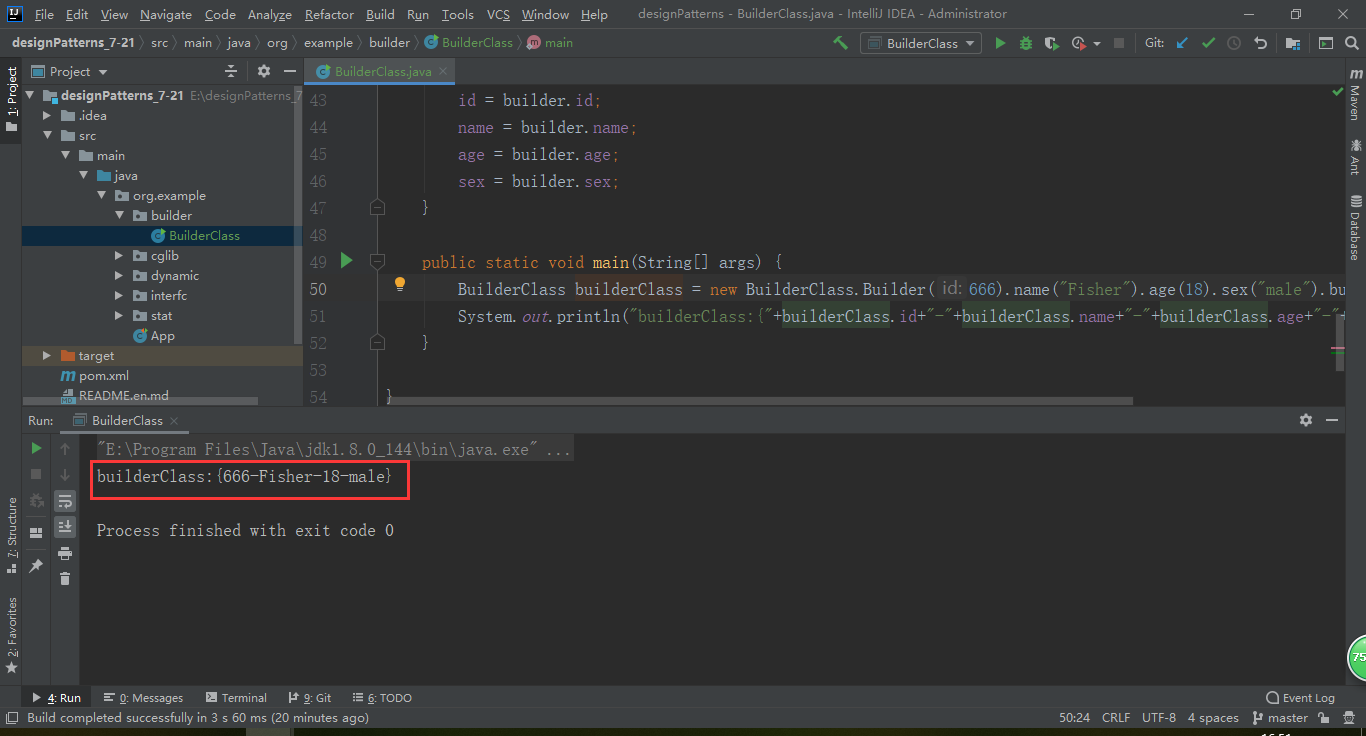Collapse the fold marker at the main method

(377, 261)
